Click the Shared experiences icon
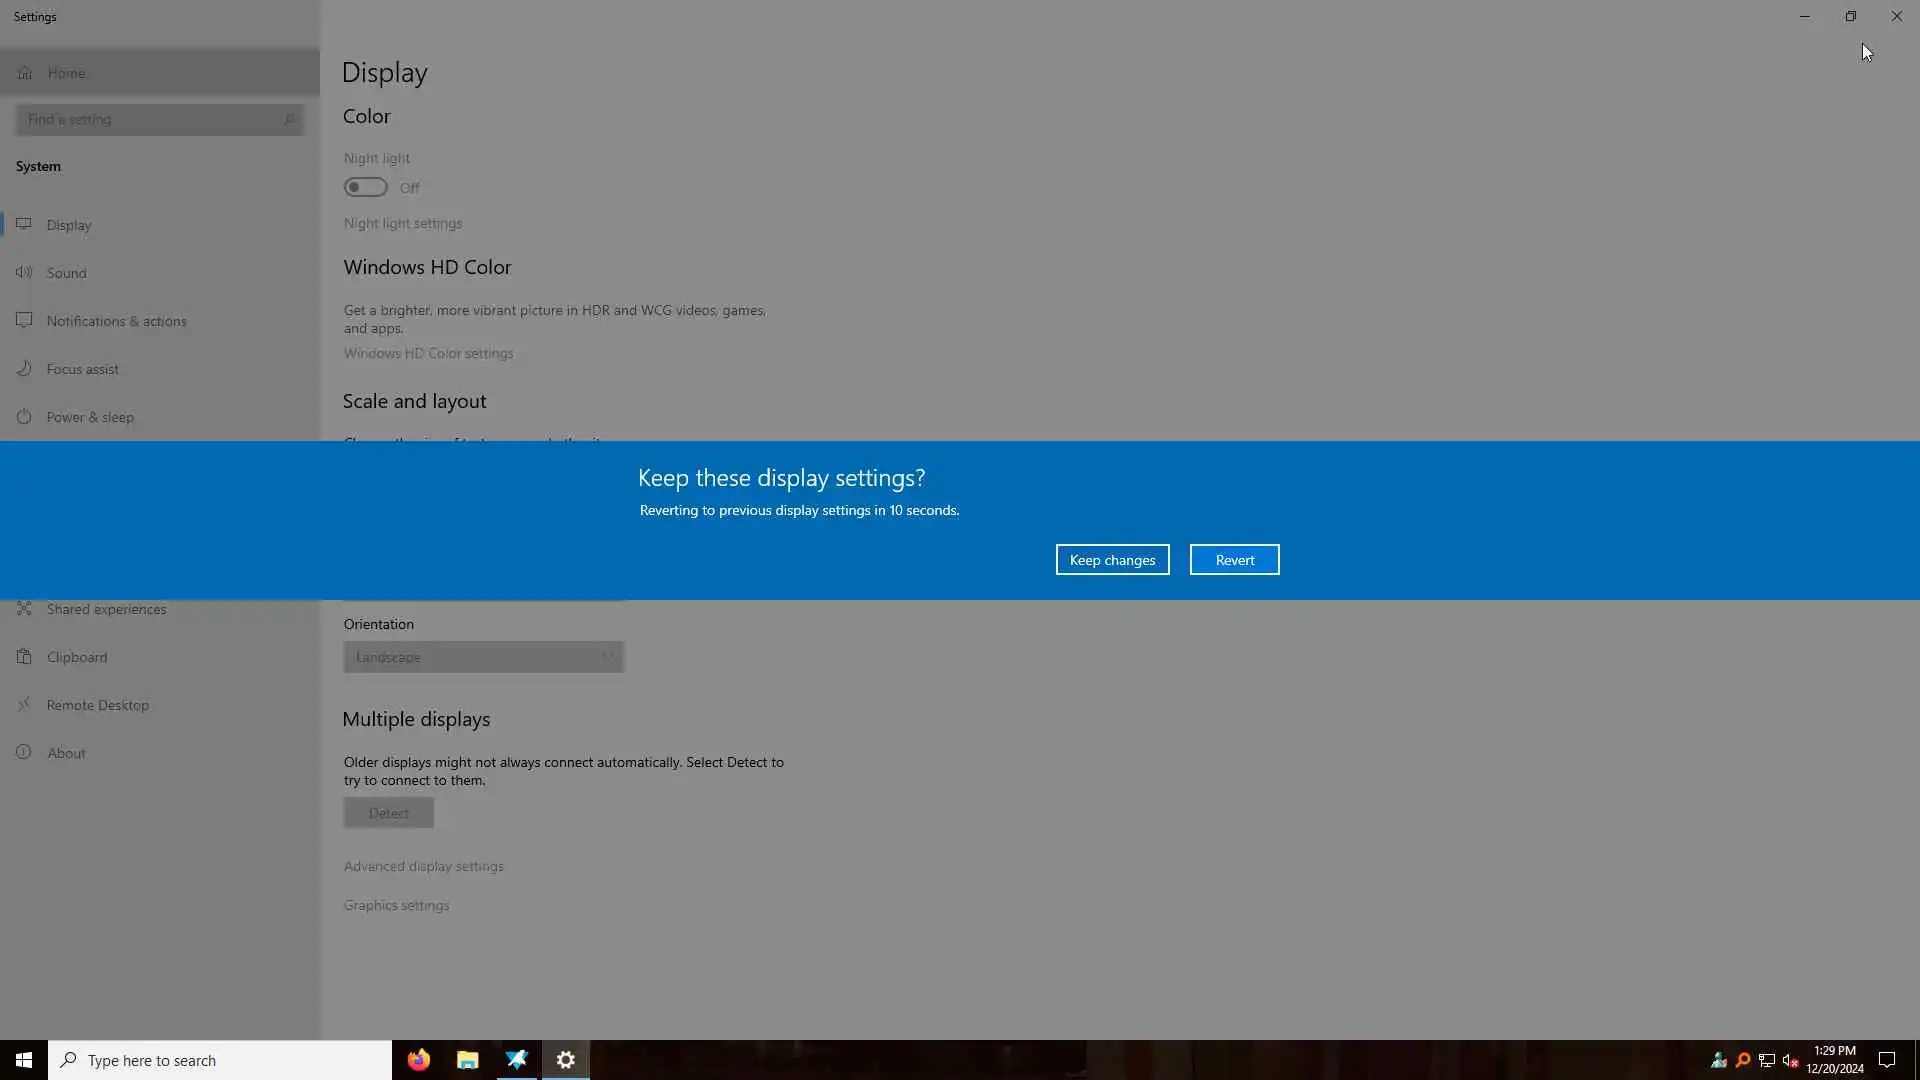Viewport: 1920px width, 1080px height. [24, 608]
